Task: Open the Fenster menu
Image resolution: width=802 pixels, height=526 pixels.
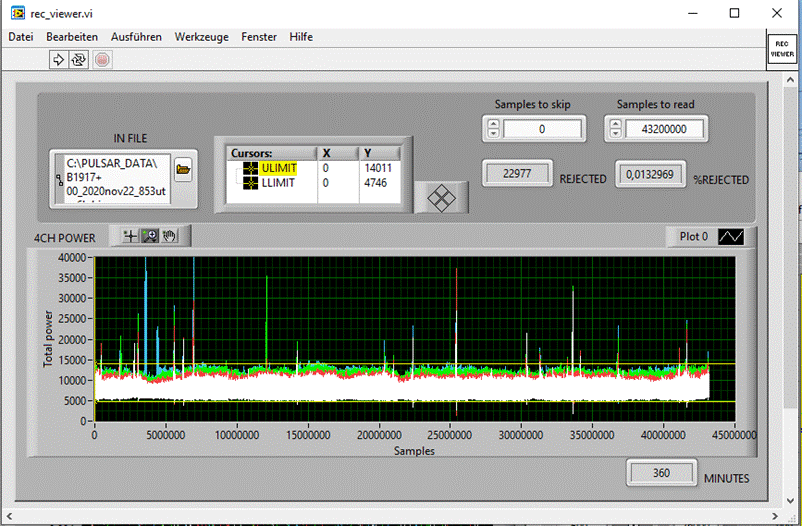Action: coord(259,37)
